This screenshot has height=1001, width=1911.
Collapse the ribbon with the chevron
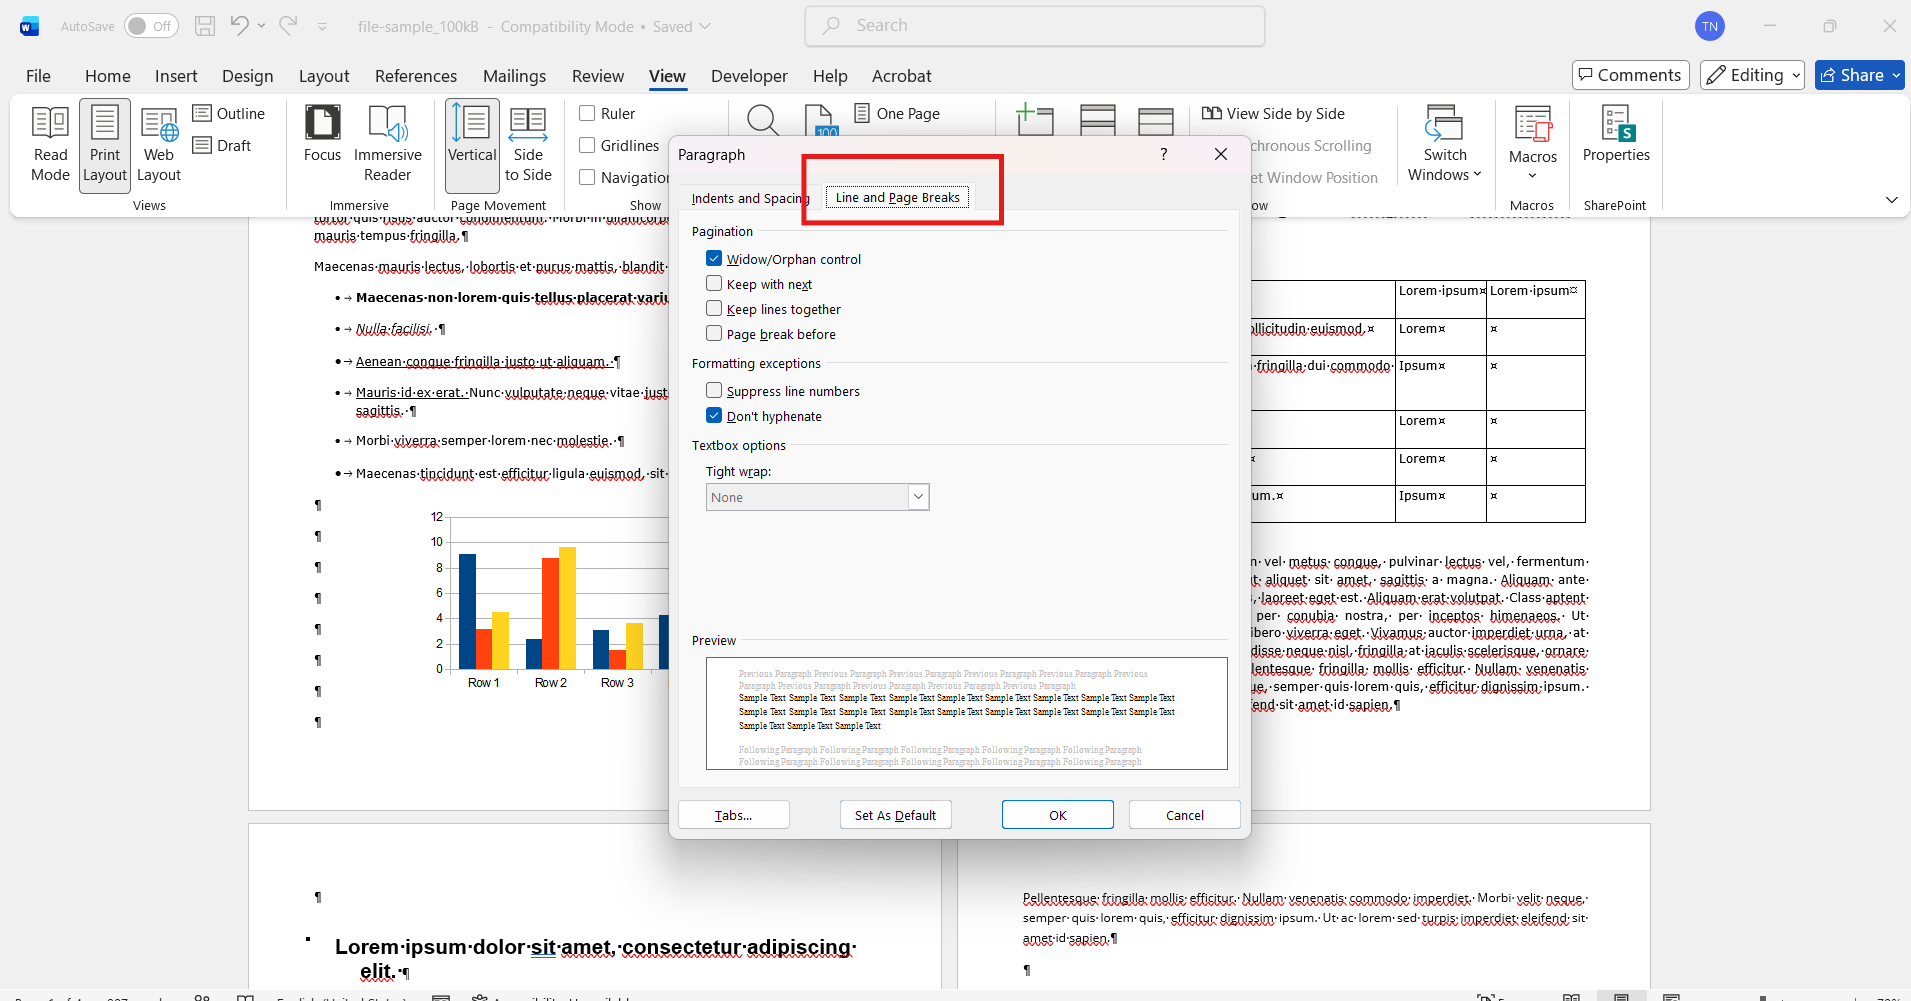(1891, 200)
